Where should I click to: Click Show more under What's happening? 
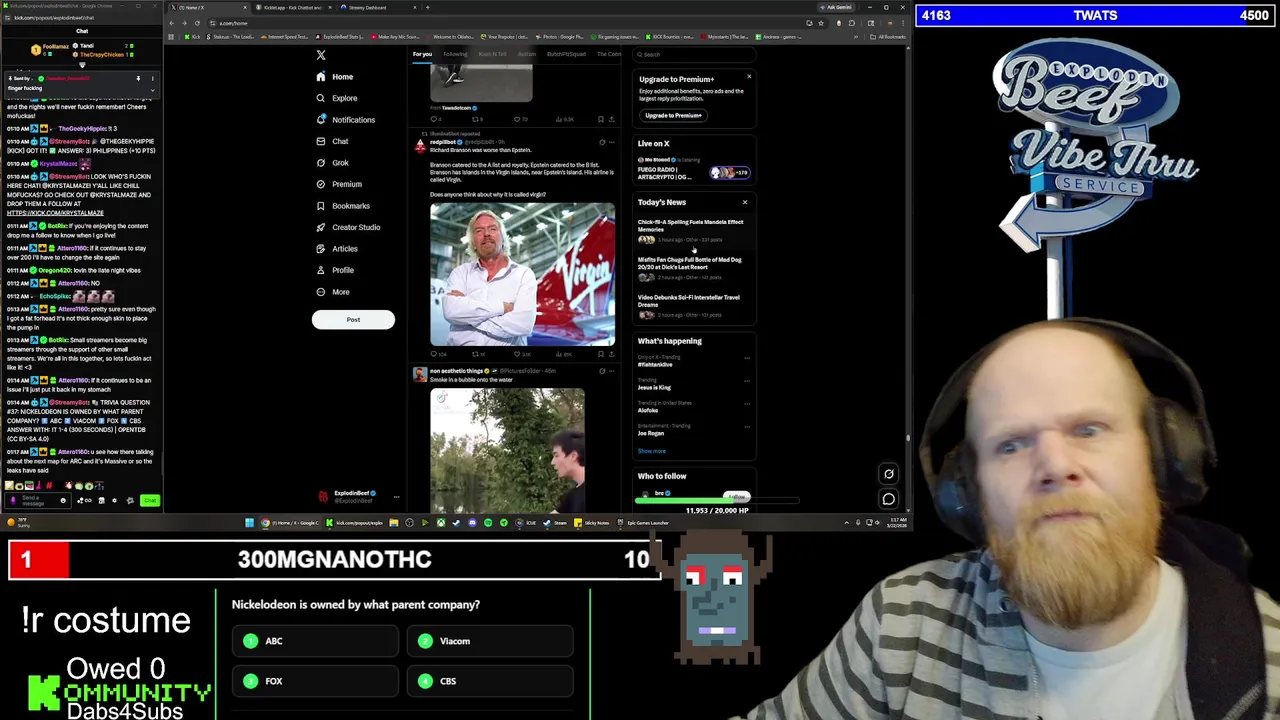point(651,451)
